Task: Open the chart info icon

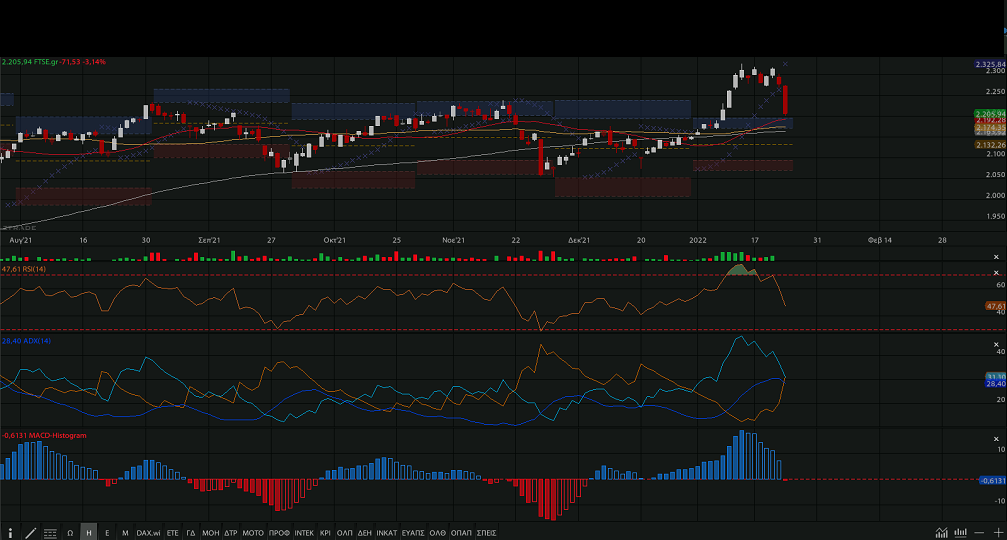Action: tap(10, 533)
